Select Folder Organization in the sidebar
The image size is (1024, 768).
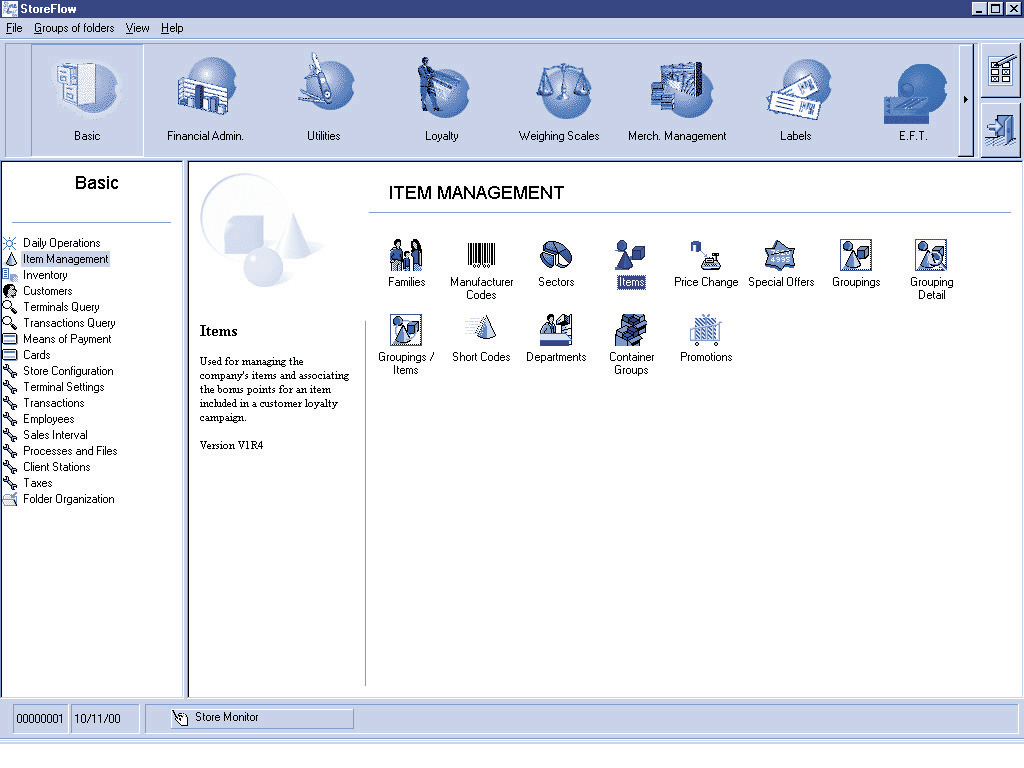click(x=68, y=499)
